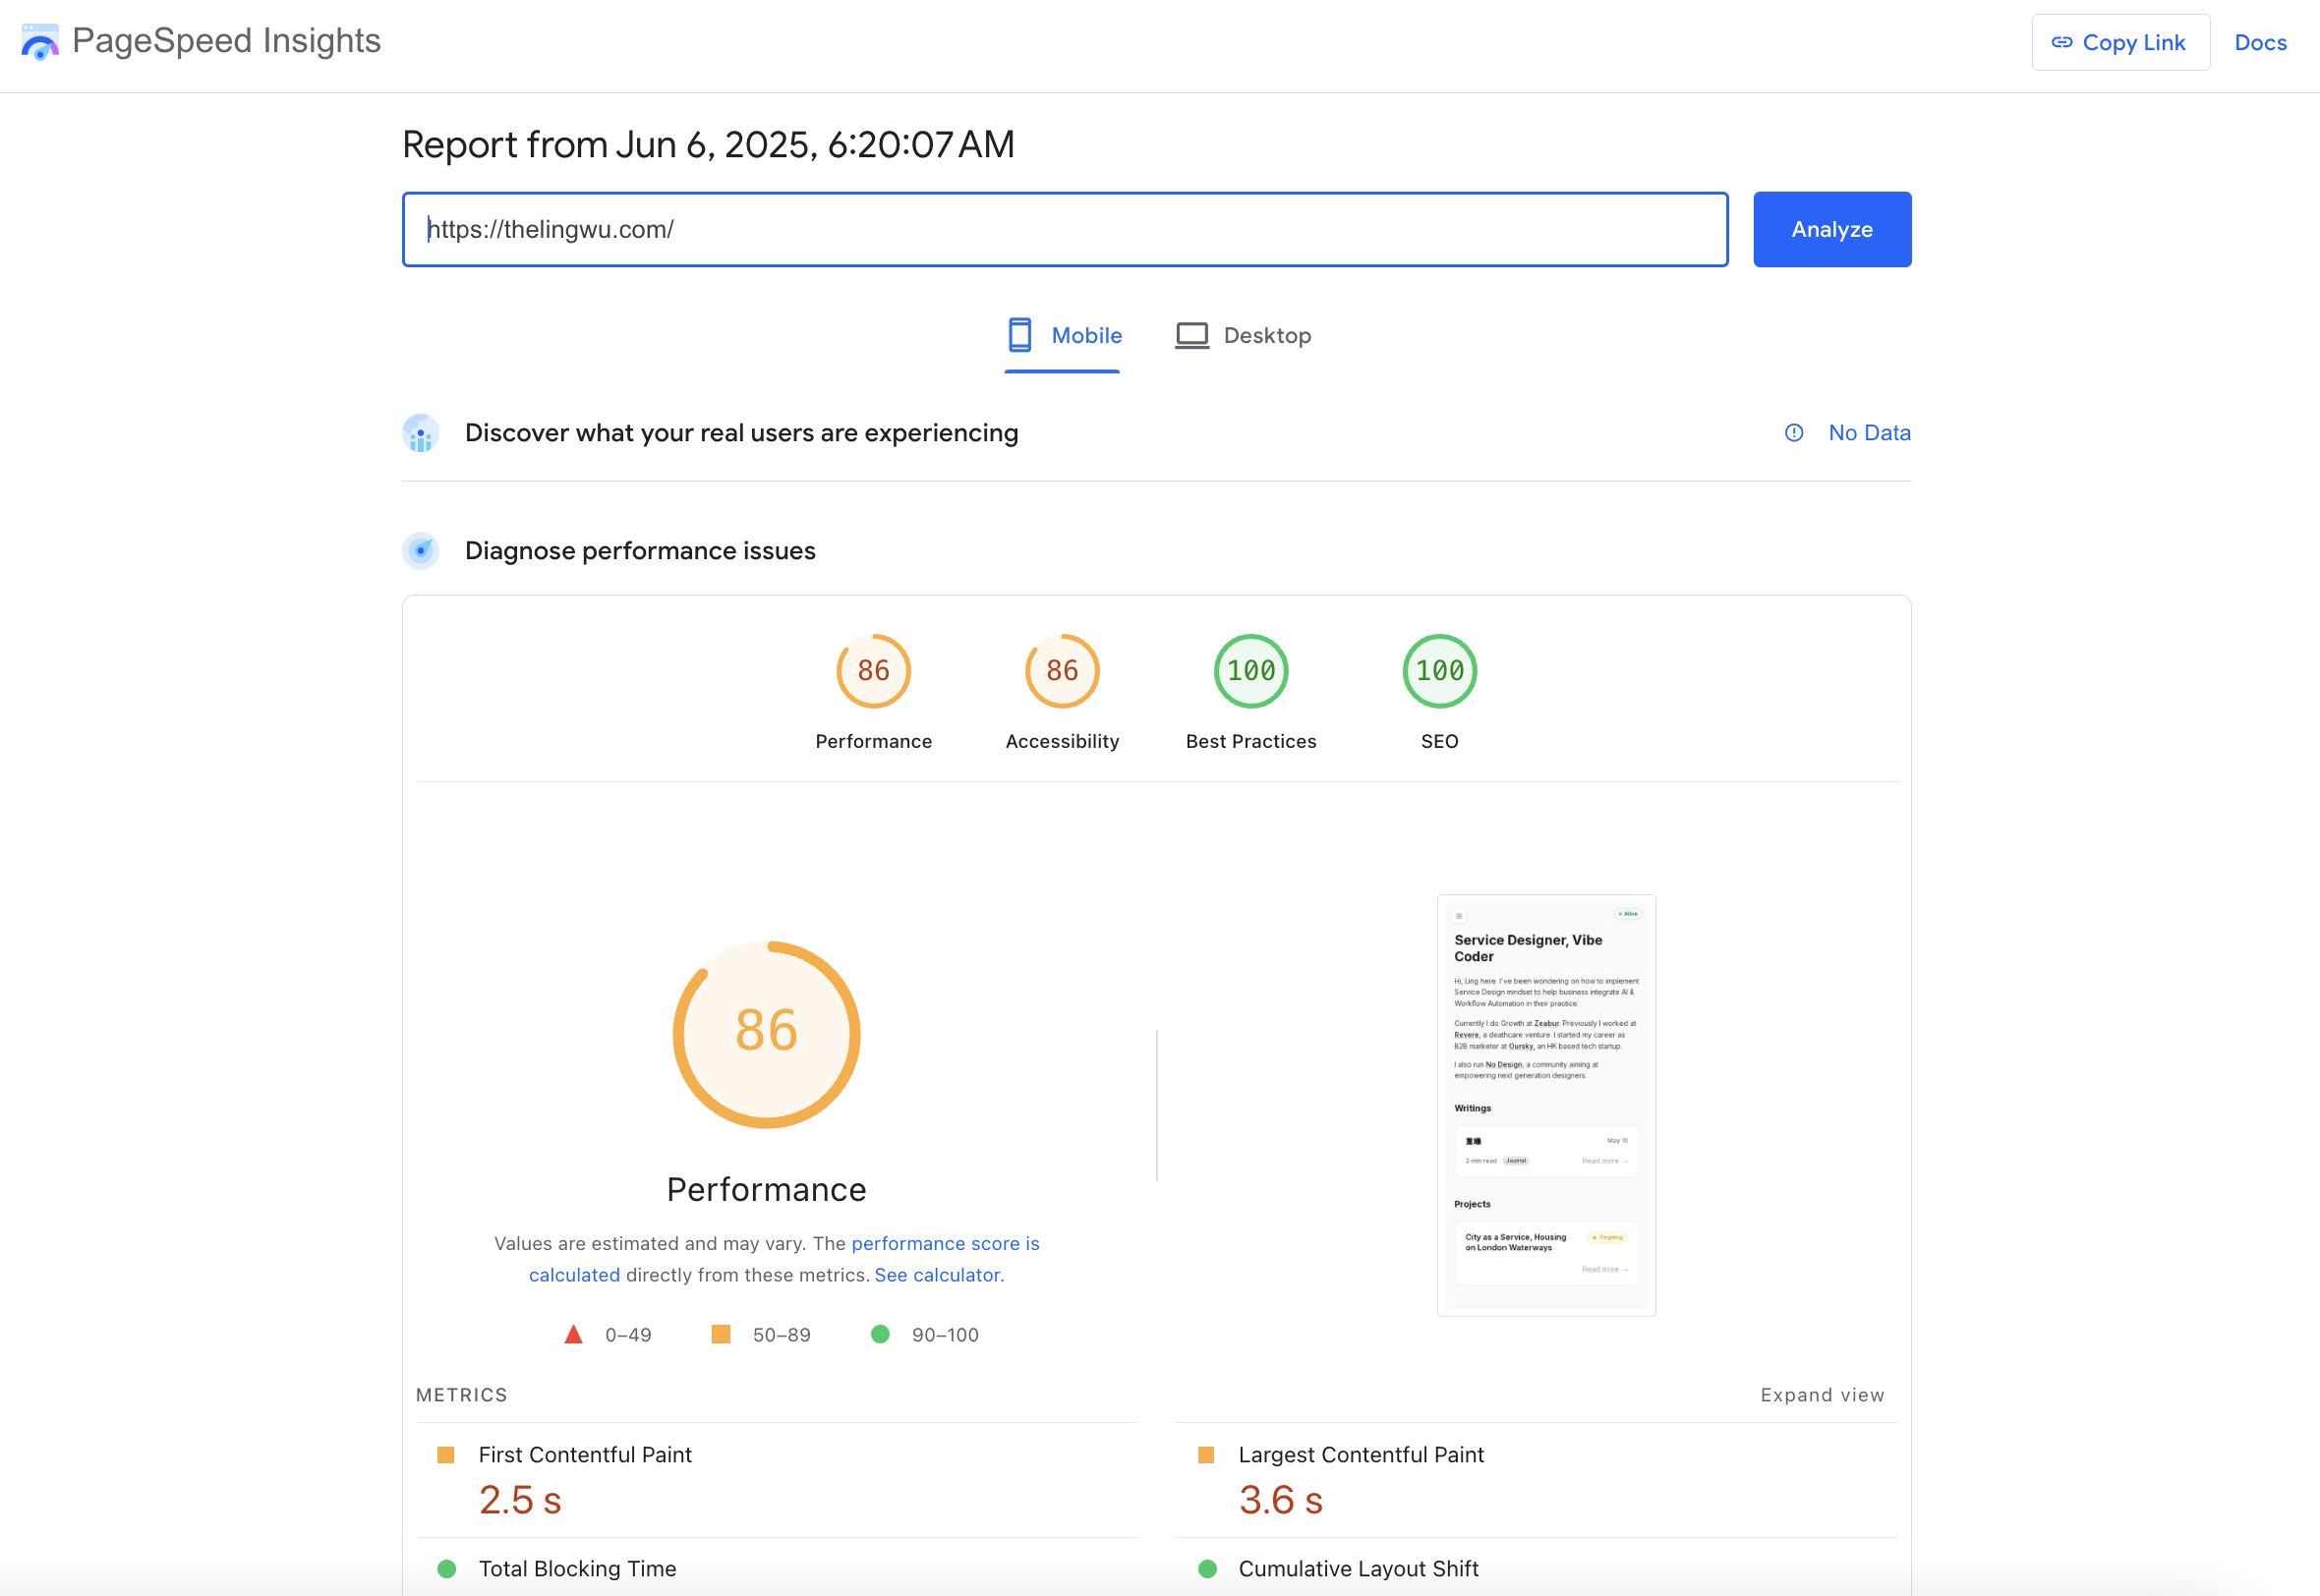Image resolution: width=2320 pixels, height=1596 pixels.
Task: Jump to Best Practices score gauge 100
Action: click(1251, 671)
